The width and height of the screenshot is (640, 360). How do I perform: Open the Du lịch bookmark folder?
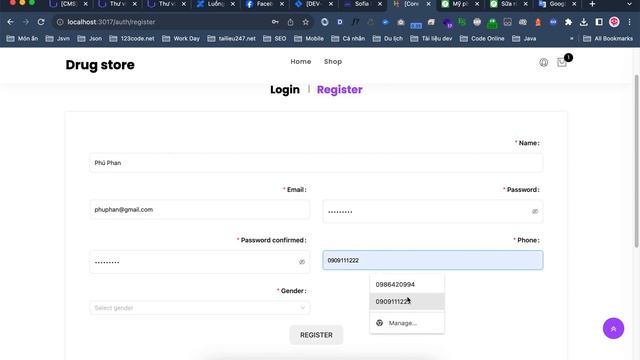[x=388, y=38]
